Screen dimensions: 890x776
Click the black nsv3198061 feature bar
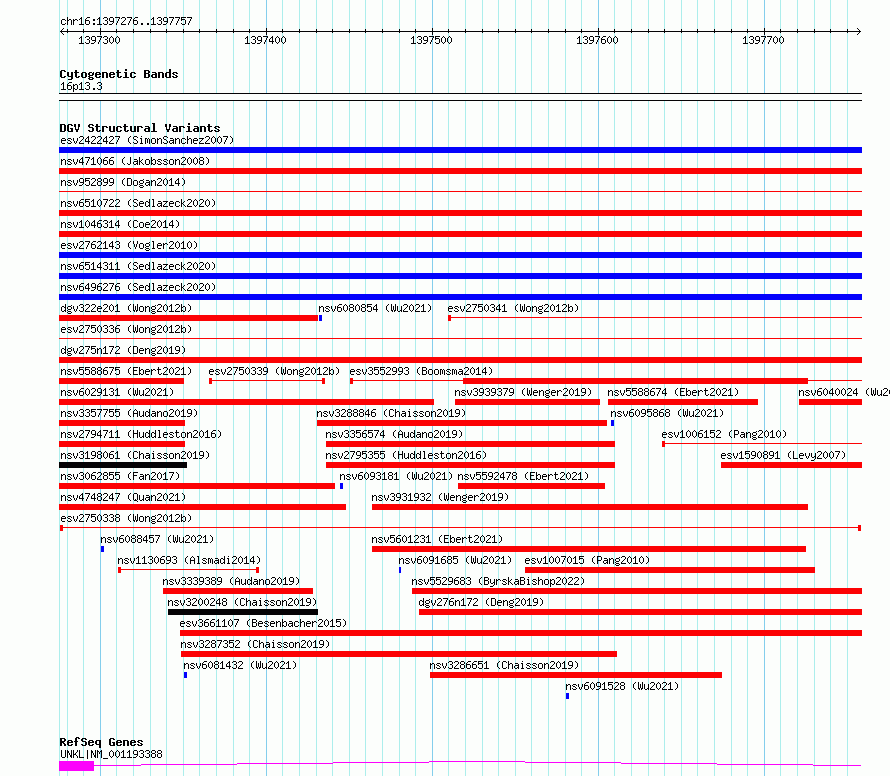[123, 465]
